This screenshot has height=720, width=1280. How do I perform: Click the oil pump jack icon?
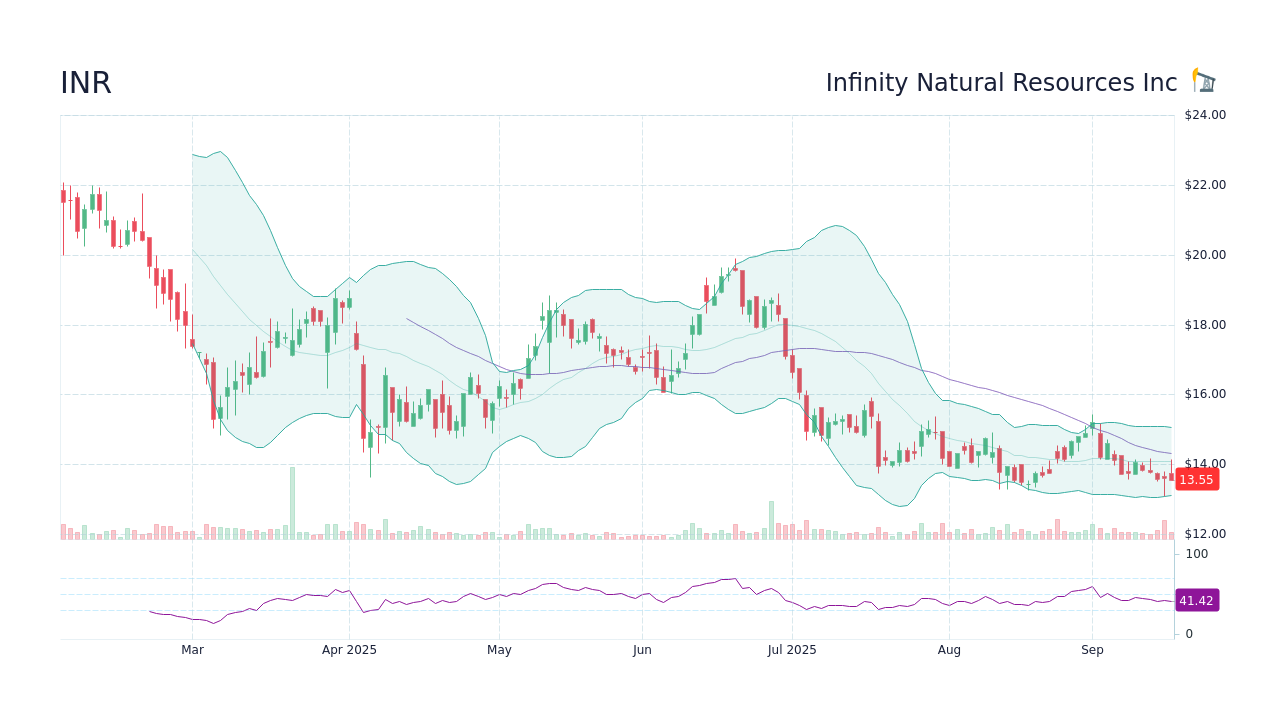click(x=1203, y=81)
